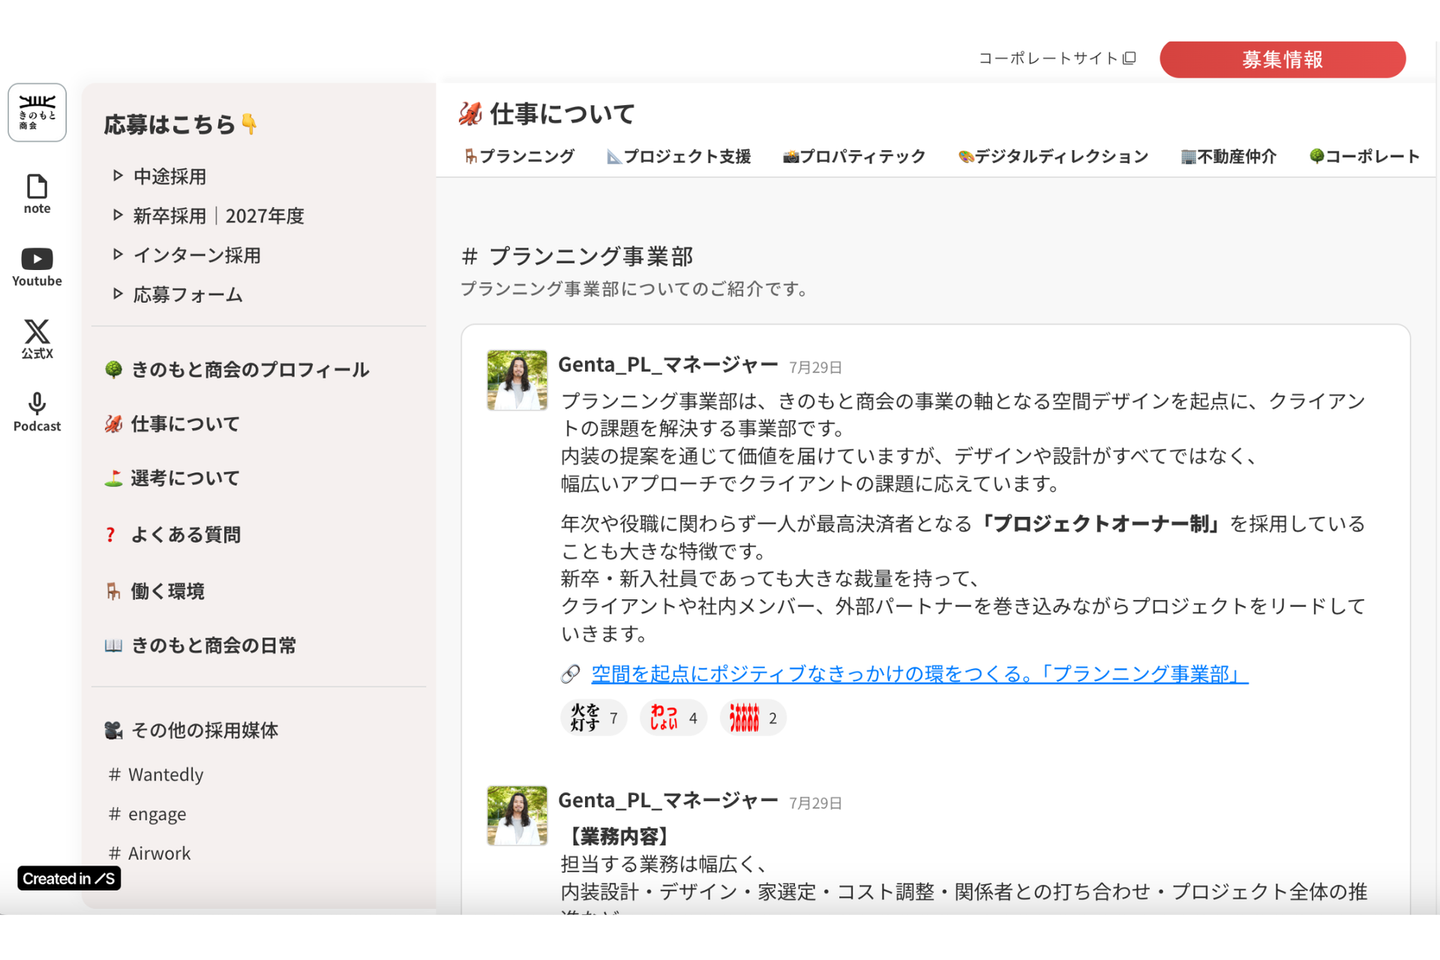
Task: Click the golf flag icon beside 選考について
Action: click(x=114, y=479)
